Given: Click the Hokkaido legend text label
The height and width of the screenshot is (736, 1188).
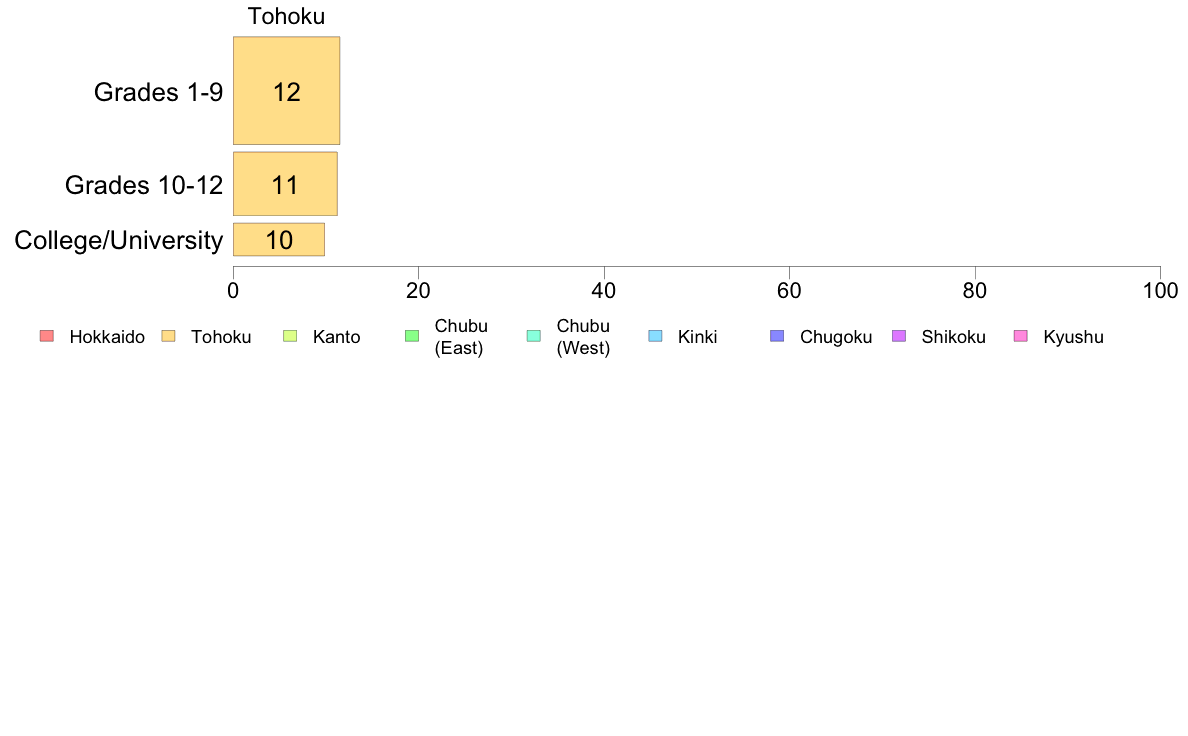Looking at the screenshot, I should coord(107,337).
